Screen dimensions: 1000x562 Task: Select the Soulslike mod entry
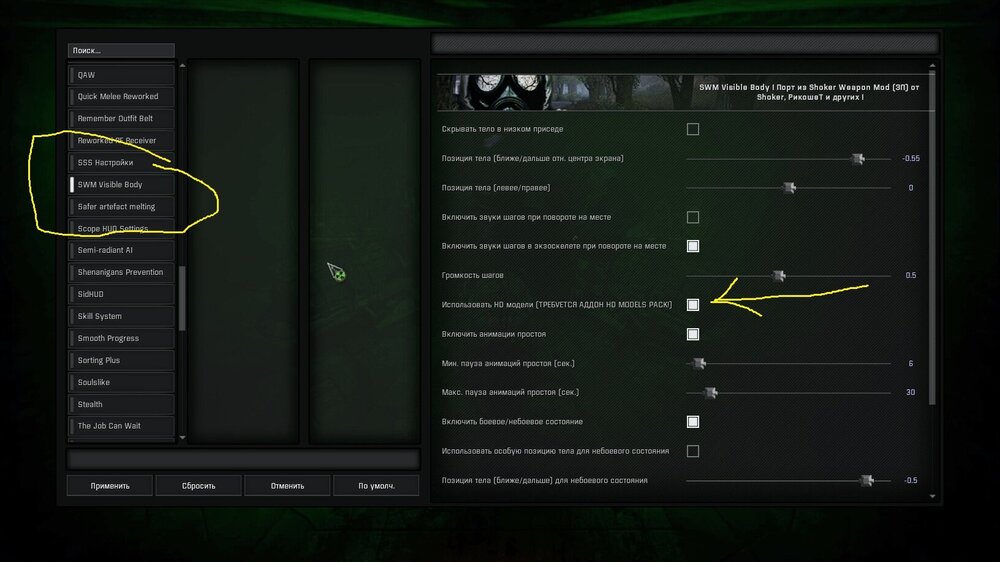tap(121, 382)
